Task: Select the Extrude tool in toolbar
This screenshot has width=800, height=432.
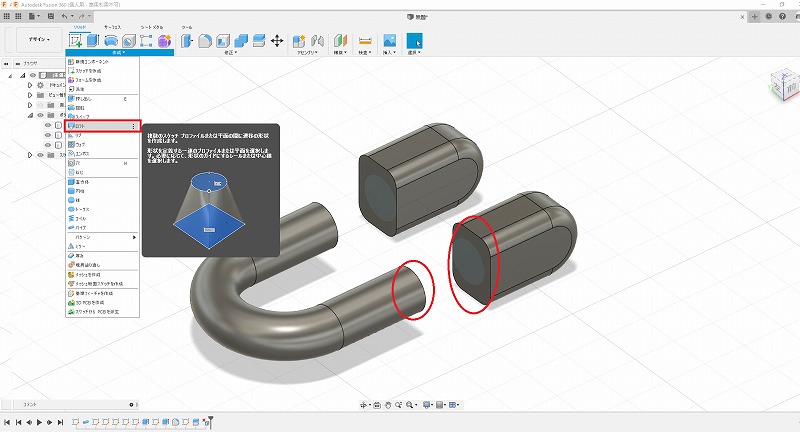Action: tap(93, 41)
